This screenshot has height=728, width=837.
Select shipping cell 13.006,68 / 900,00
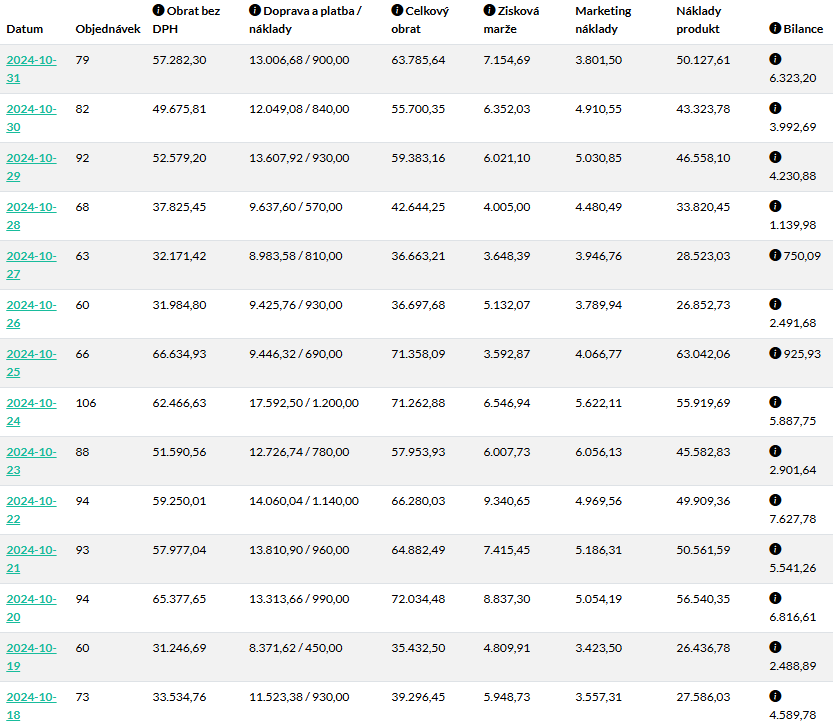click(x=299, y=60)
